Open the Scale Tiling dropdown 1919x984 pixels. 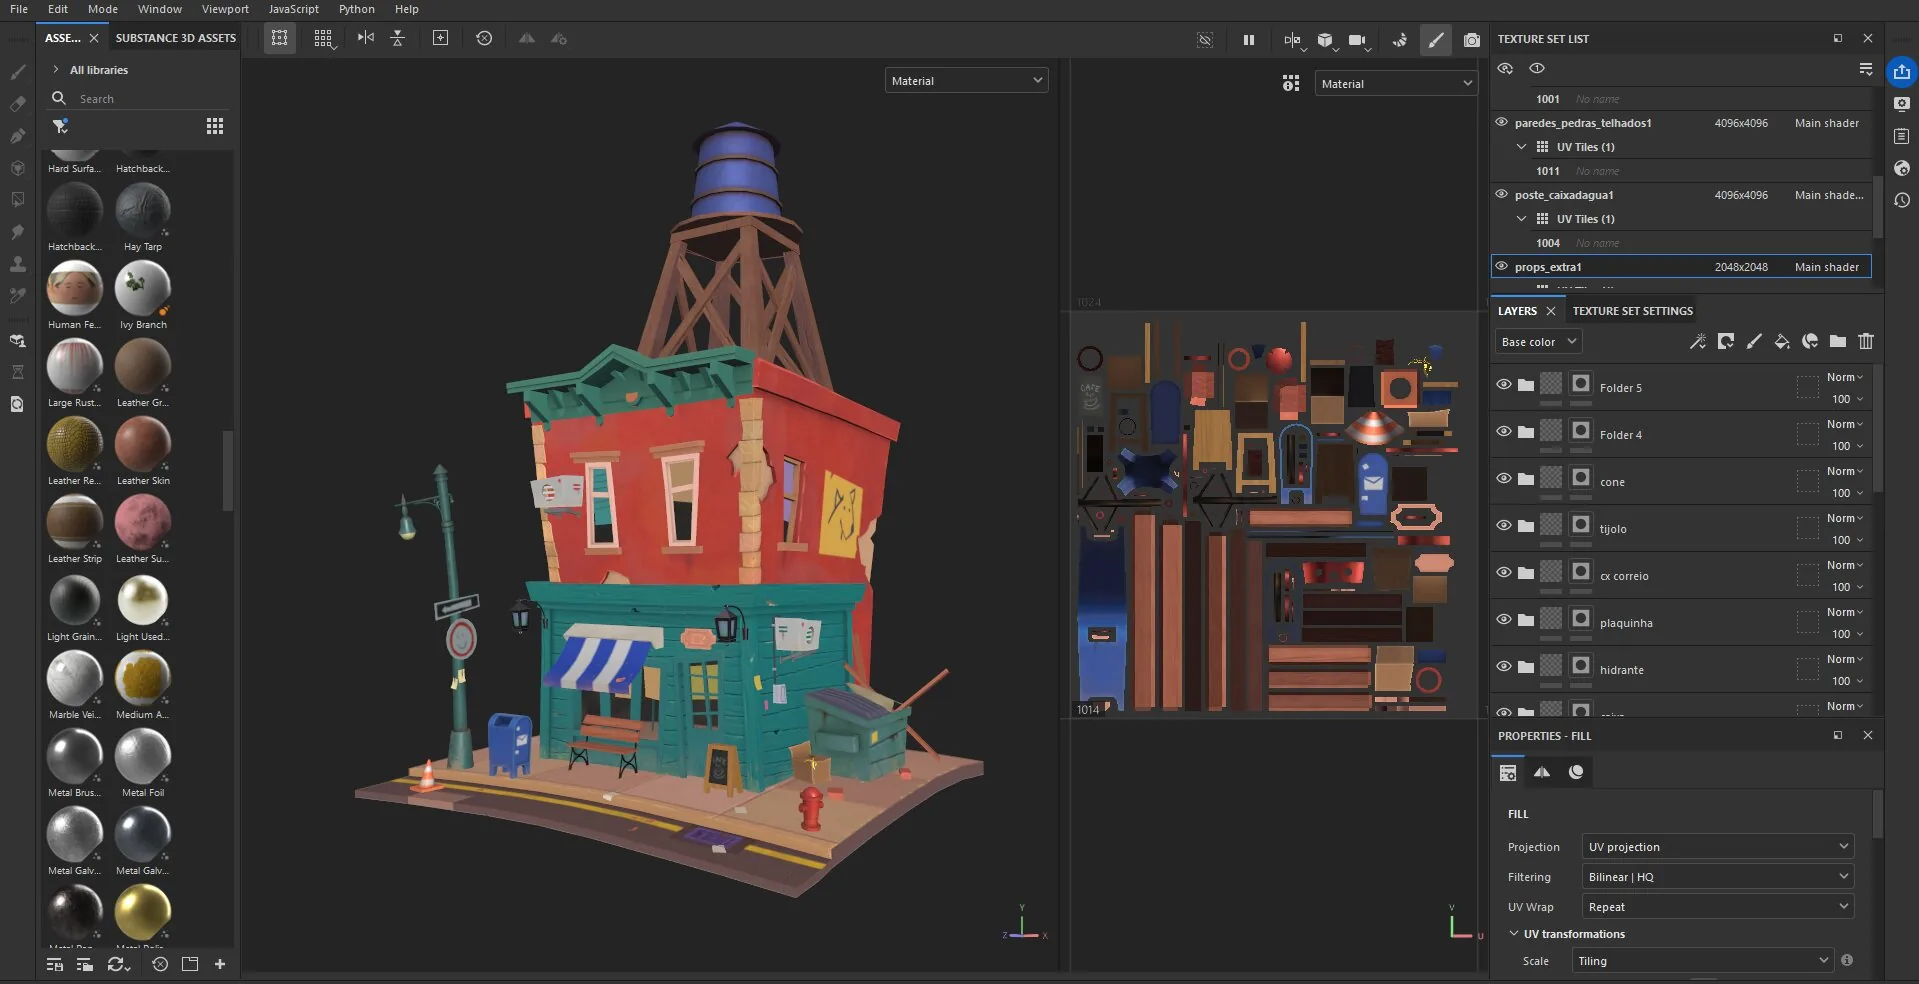click(1702, 960)
